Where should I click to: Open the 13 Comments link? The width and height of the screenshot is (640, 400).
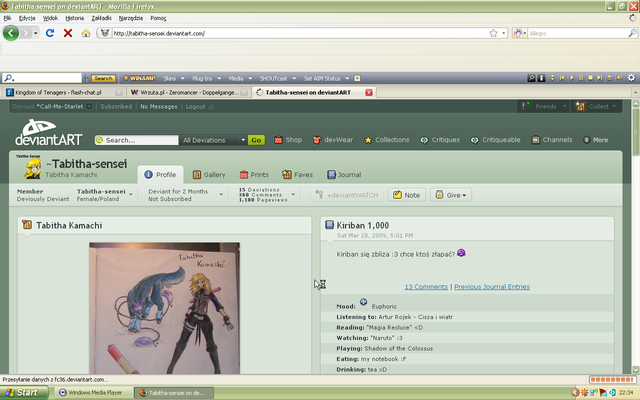coord(425,287)
